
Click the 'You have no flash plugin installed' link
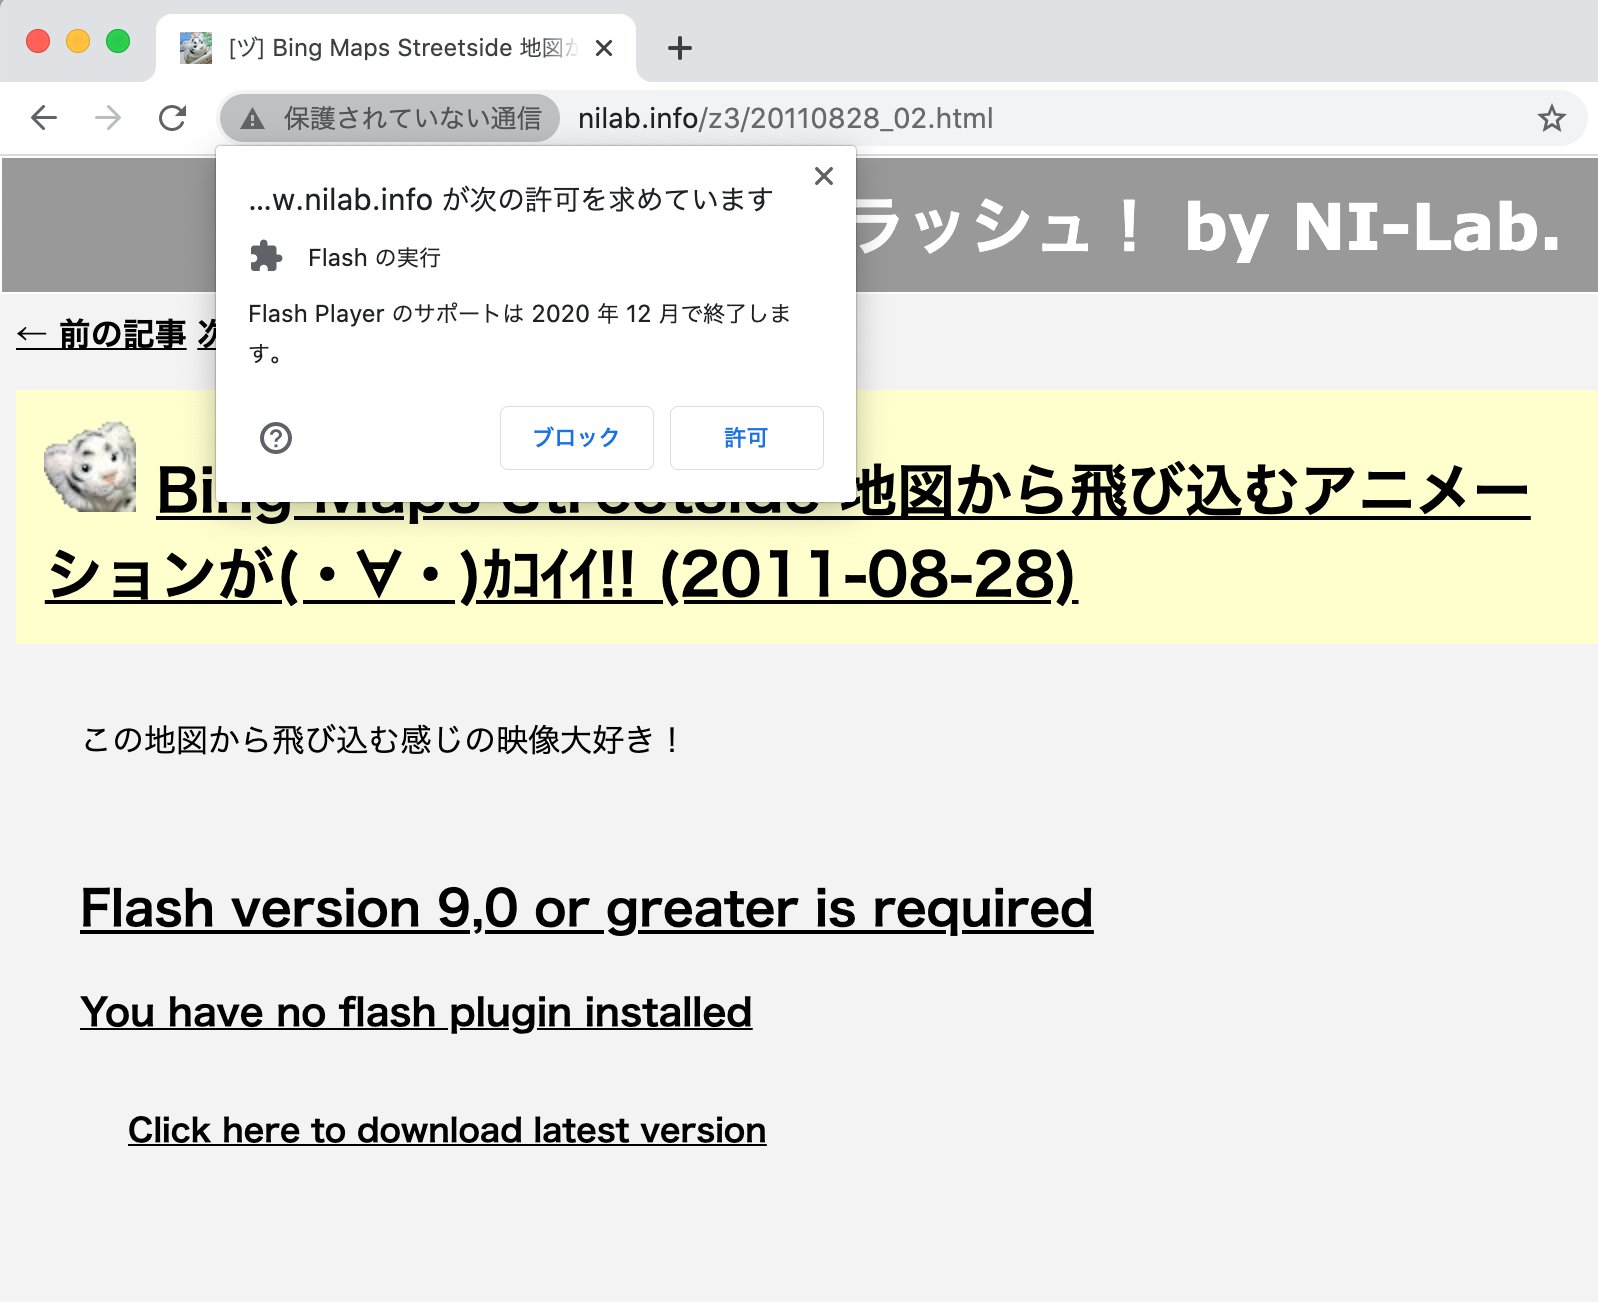point(416,1012)
